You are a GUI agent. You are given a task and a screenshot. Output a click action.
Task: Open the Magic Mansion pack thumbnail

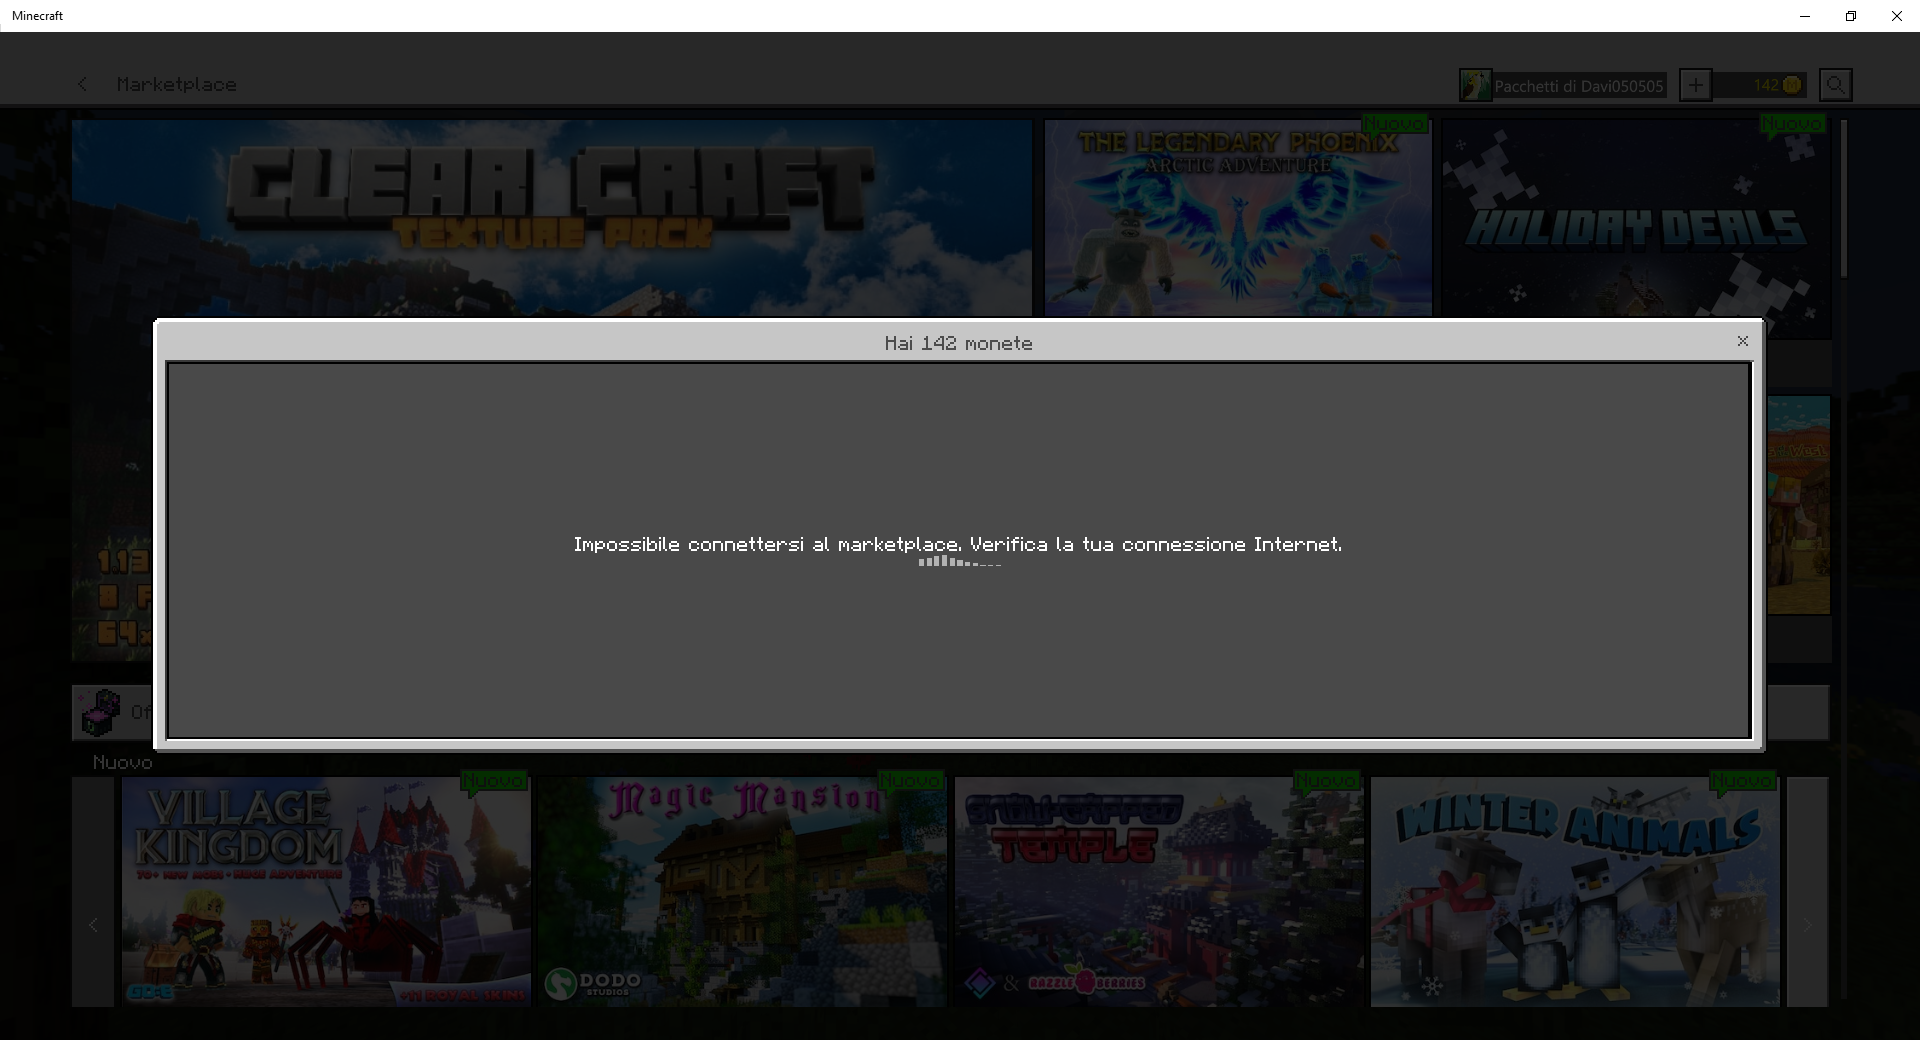pos(742,892)
